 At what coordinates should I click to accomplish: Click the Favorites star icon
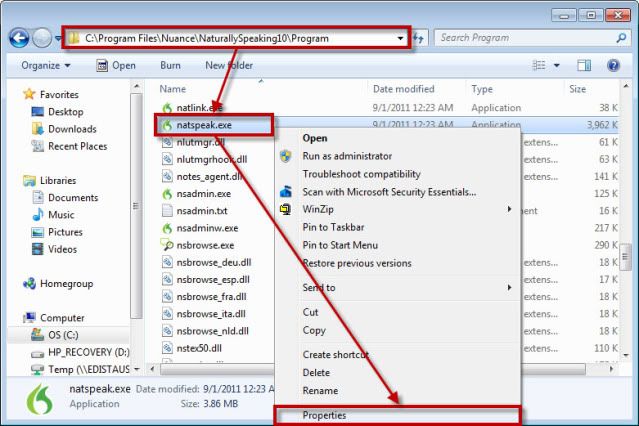click(x=29, y=94)
